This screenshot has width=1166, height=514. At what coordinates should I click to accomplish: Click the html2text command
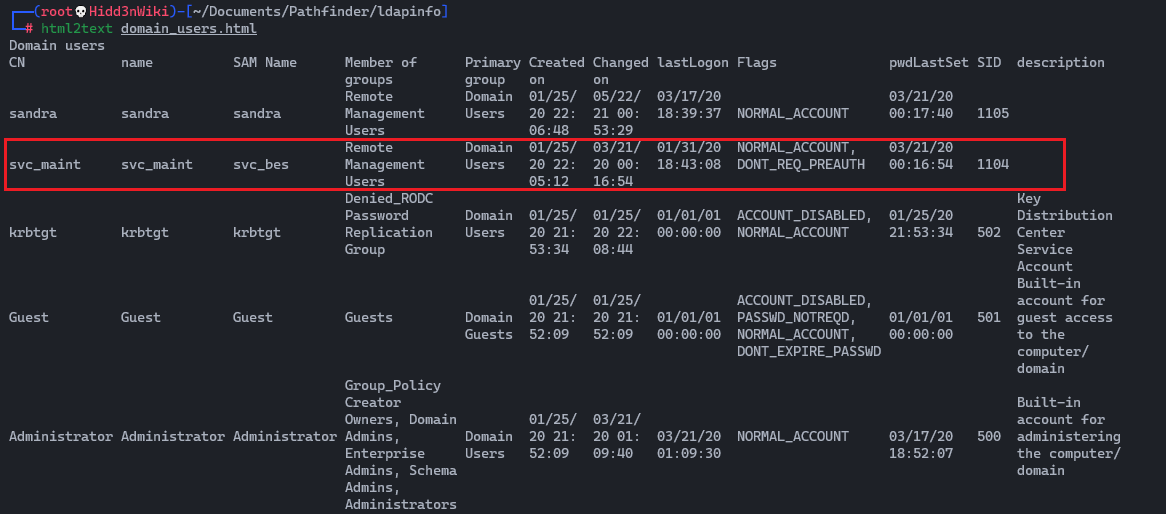click(77, 28)
